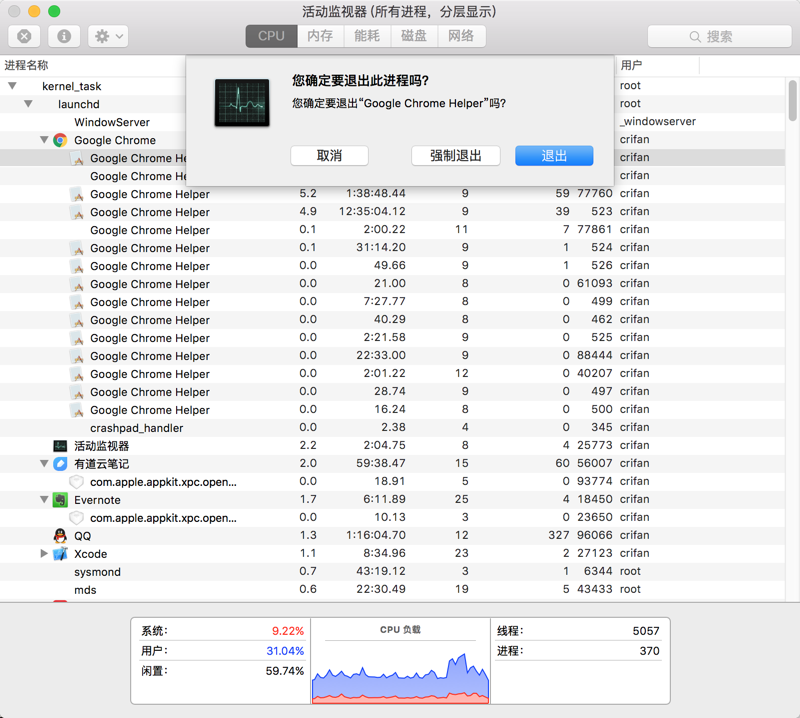Expand the Xcode disclosure triangle

click(x=44, y=553)
